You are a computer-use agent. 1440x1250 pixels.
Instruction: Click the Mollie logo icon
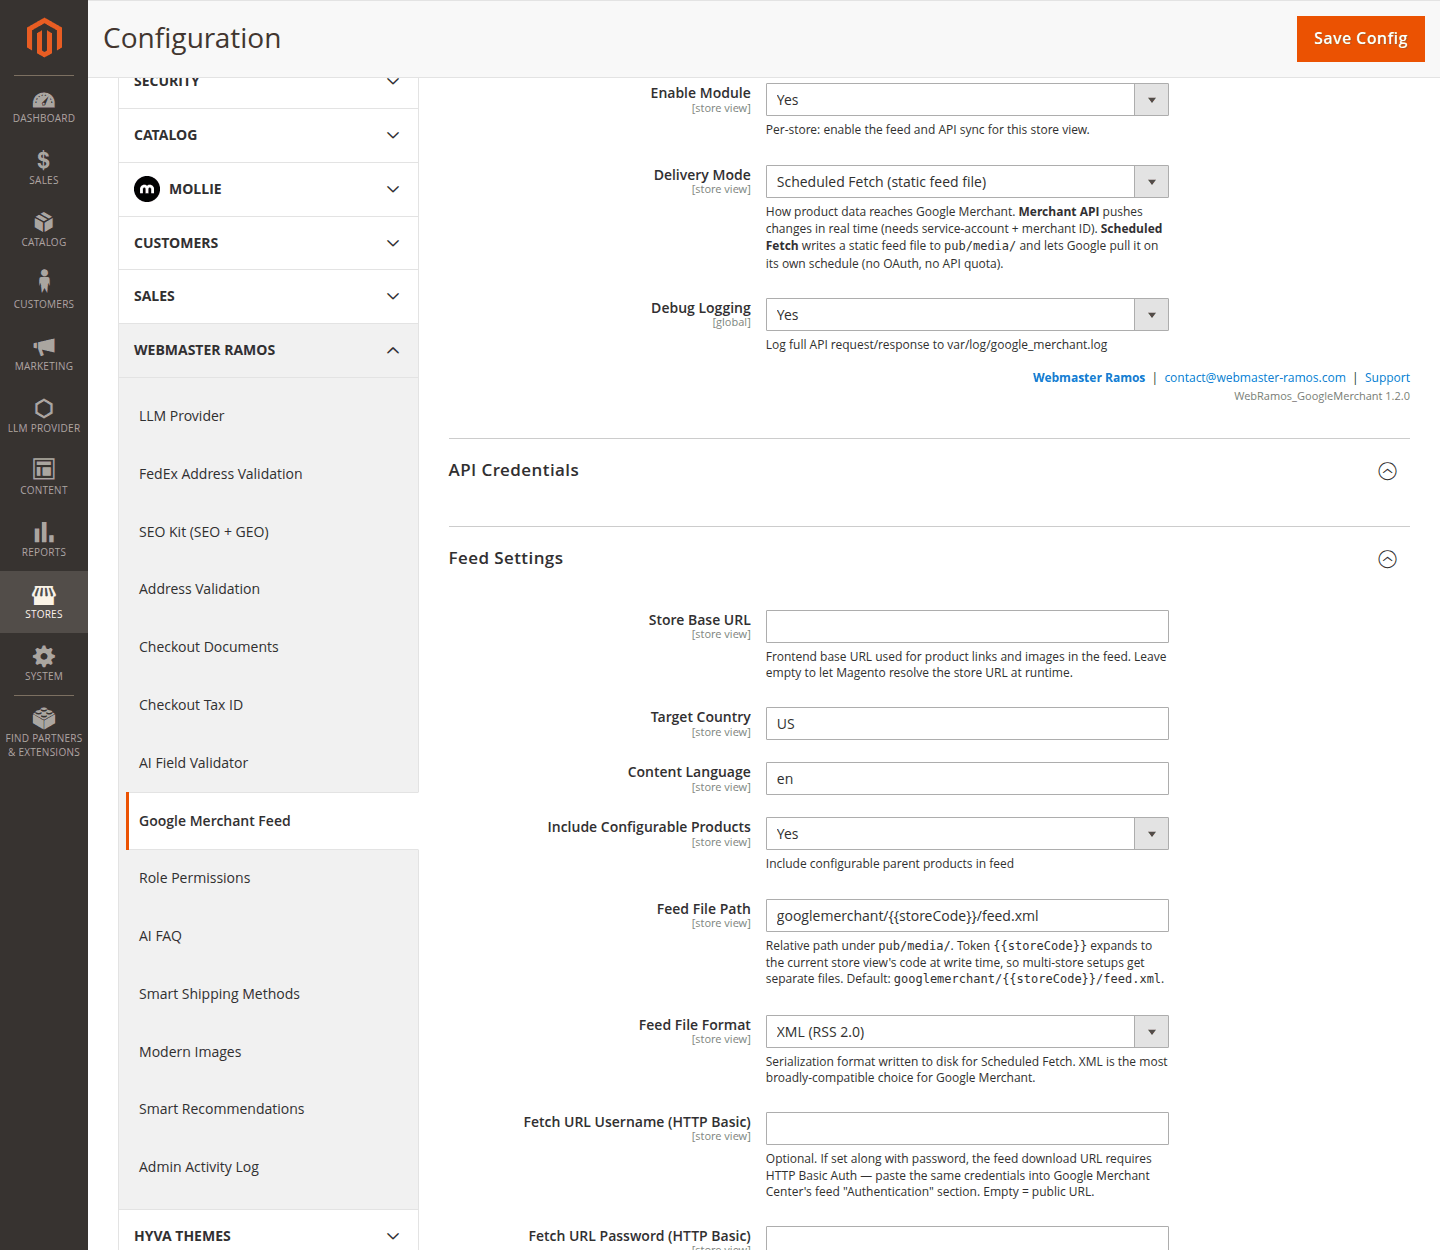(x=147, y=189)
